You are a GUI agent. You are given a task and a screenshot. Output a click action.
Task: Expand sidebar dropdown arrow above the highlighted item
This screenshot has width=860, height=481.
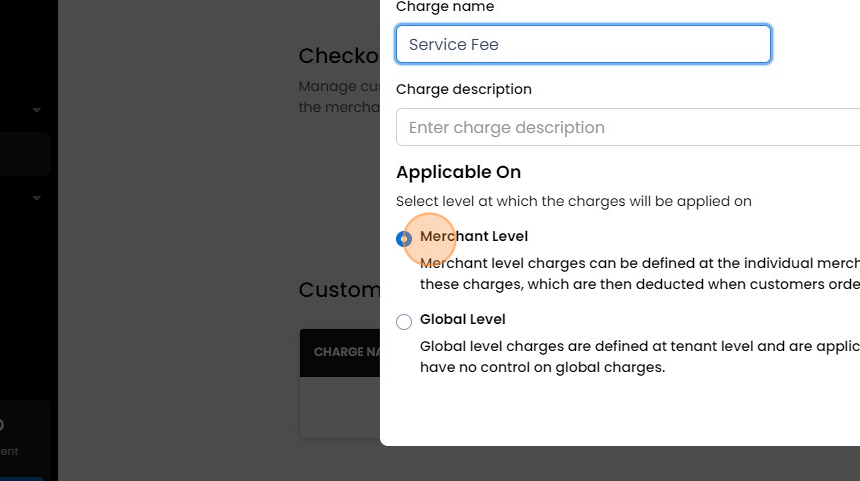pyautogui.click(x=37, y=110)
